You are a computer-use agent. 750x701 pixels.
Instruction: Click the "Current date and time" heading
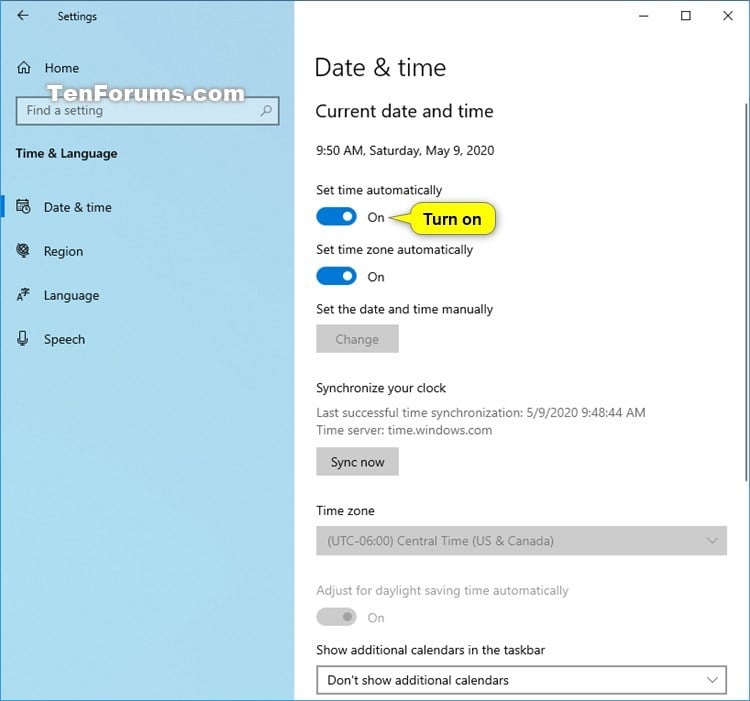pyautogui.click(x=404, y=111)
